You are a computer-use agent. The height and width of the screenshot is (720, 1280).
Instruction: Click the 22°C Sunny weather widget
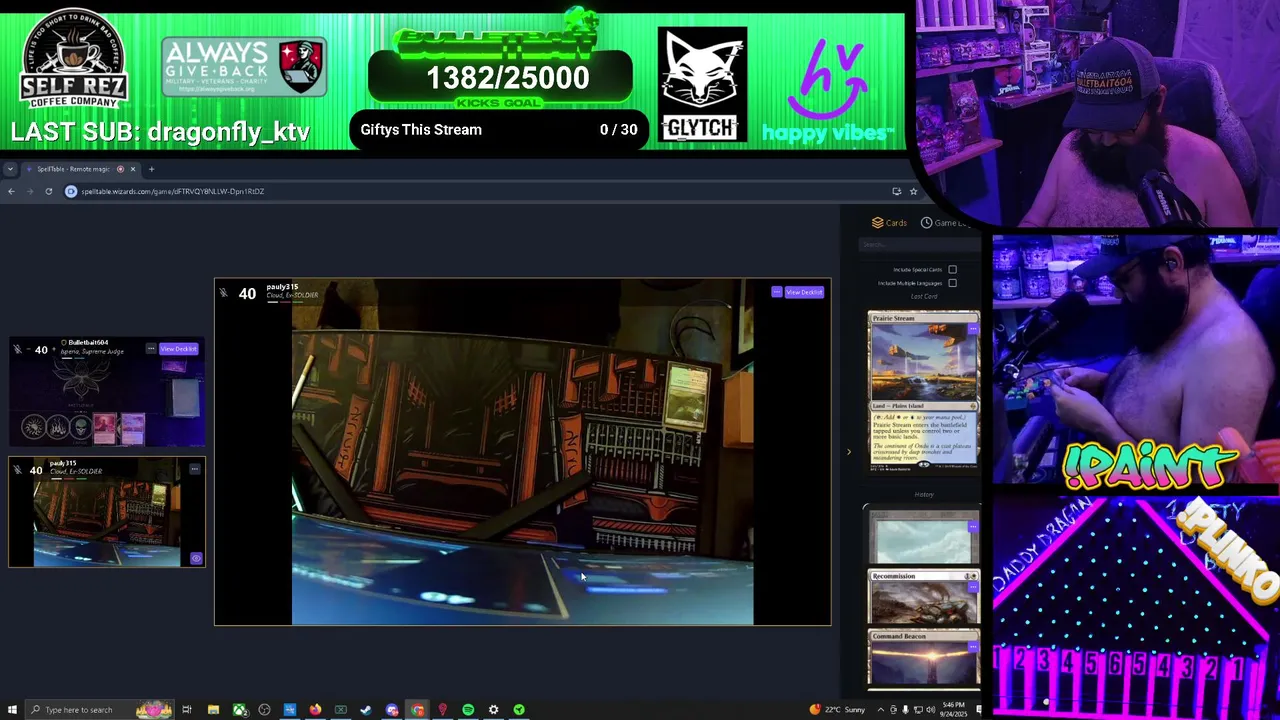tap(838, 710)
